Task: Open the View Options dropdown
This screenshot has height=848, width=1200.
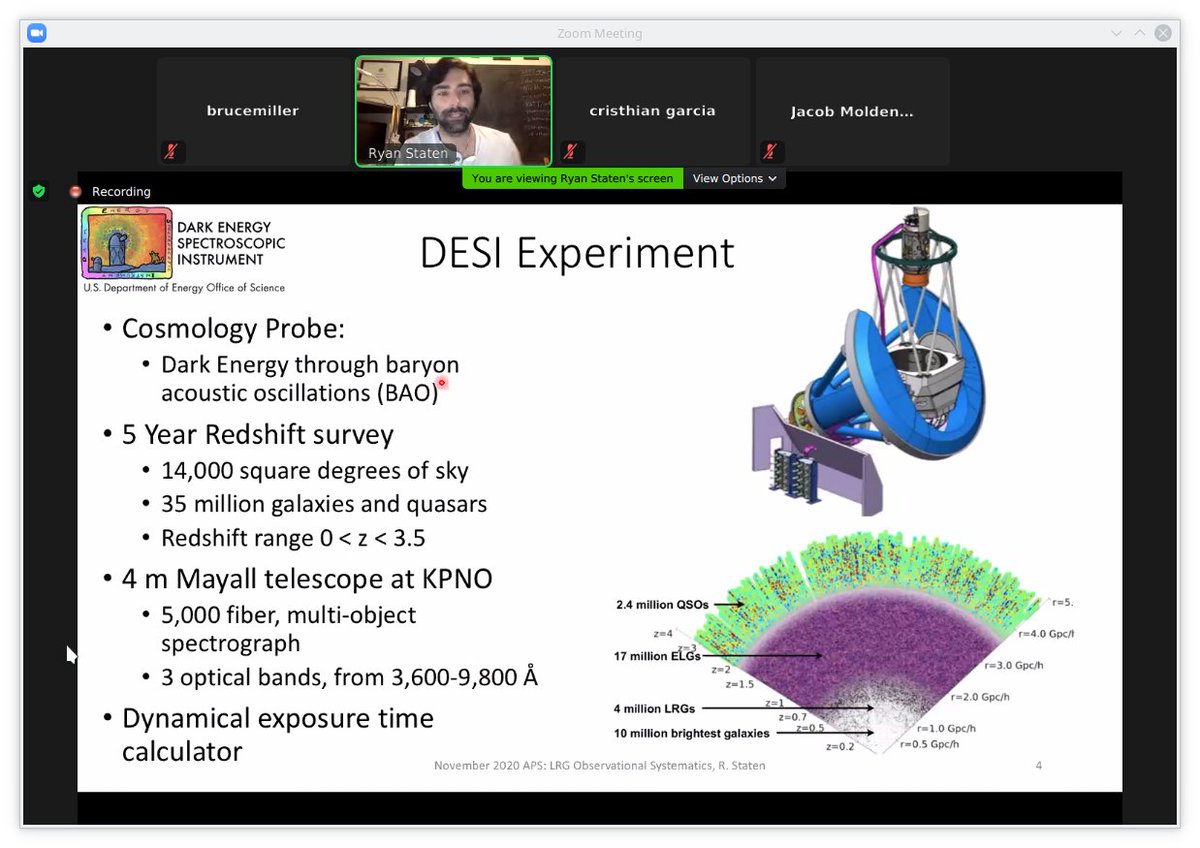Action: point(735,178)
